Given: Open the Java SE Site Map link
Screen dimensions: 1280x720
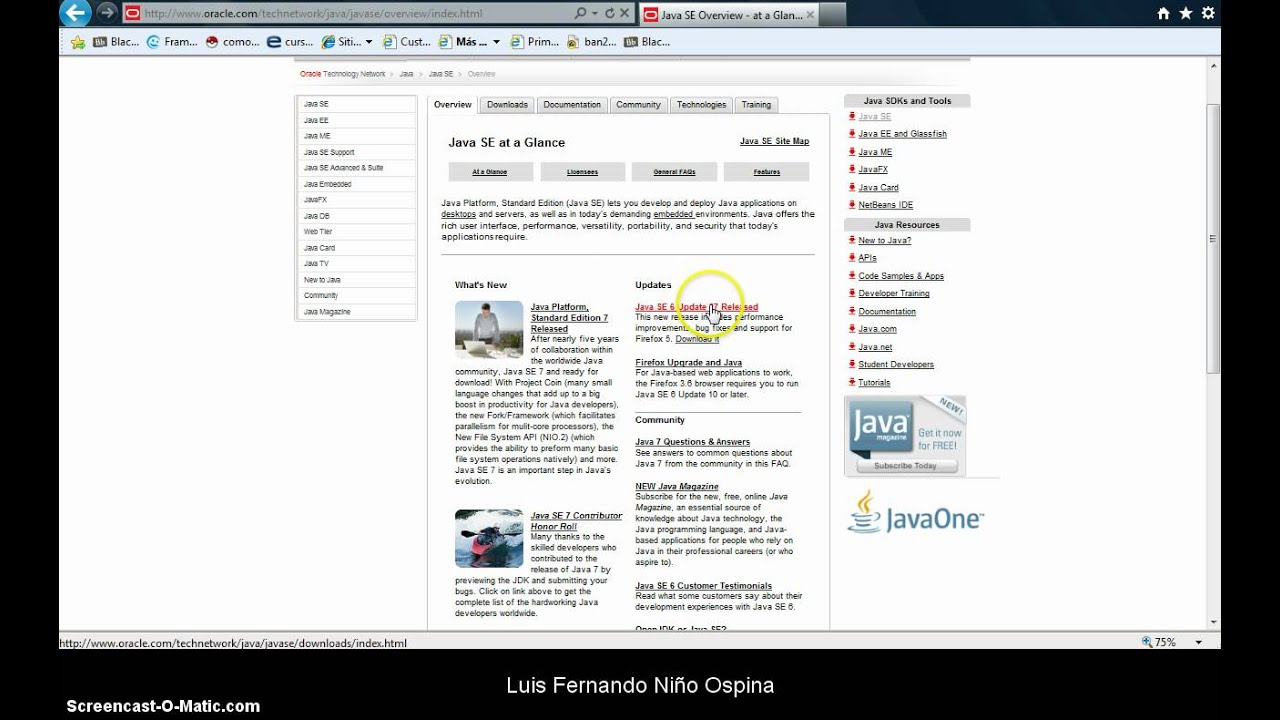Looking at the screenshot, I should [x=774, y=142].
